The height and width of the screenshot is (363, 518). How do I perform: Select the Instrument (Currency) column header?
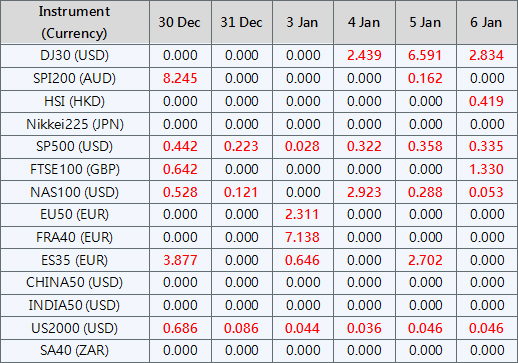[75, 22]
